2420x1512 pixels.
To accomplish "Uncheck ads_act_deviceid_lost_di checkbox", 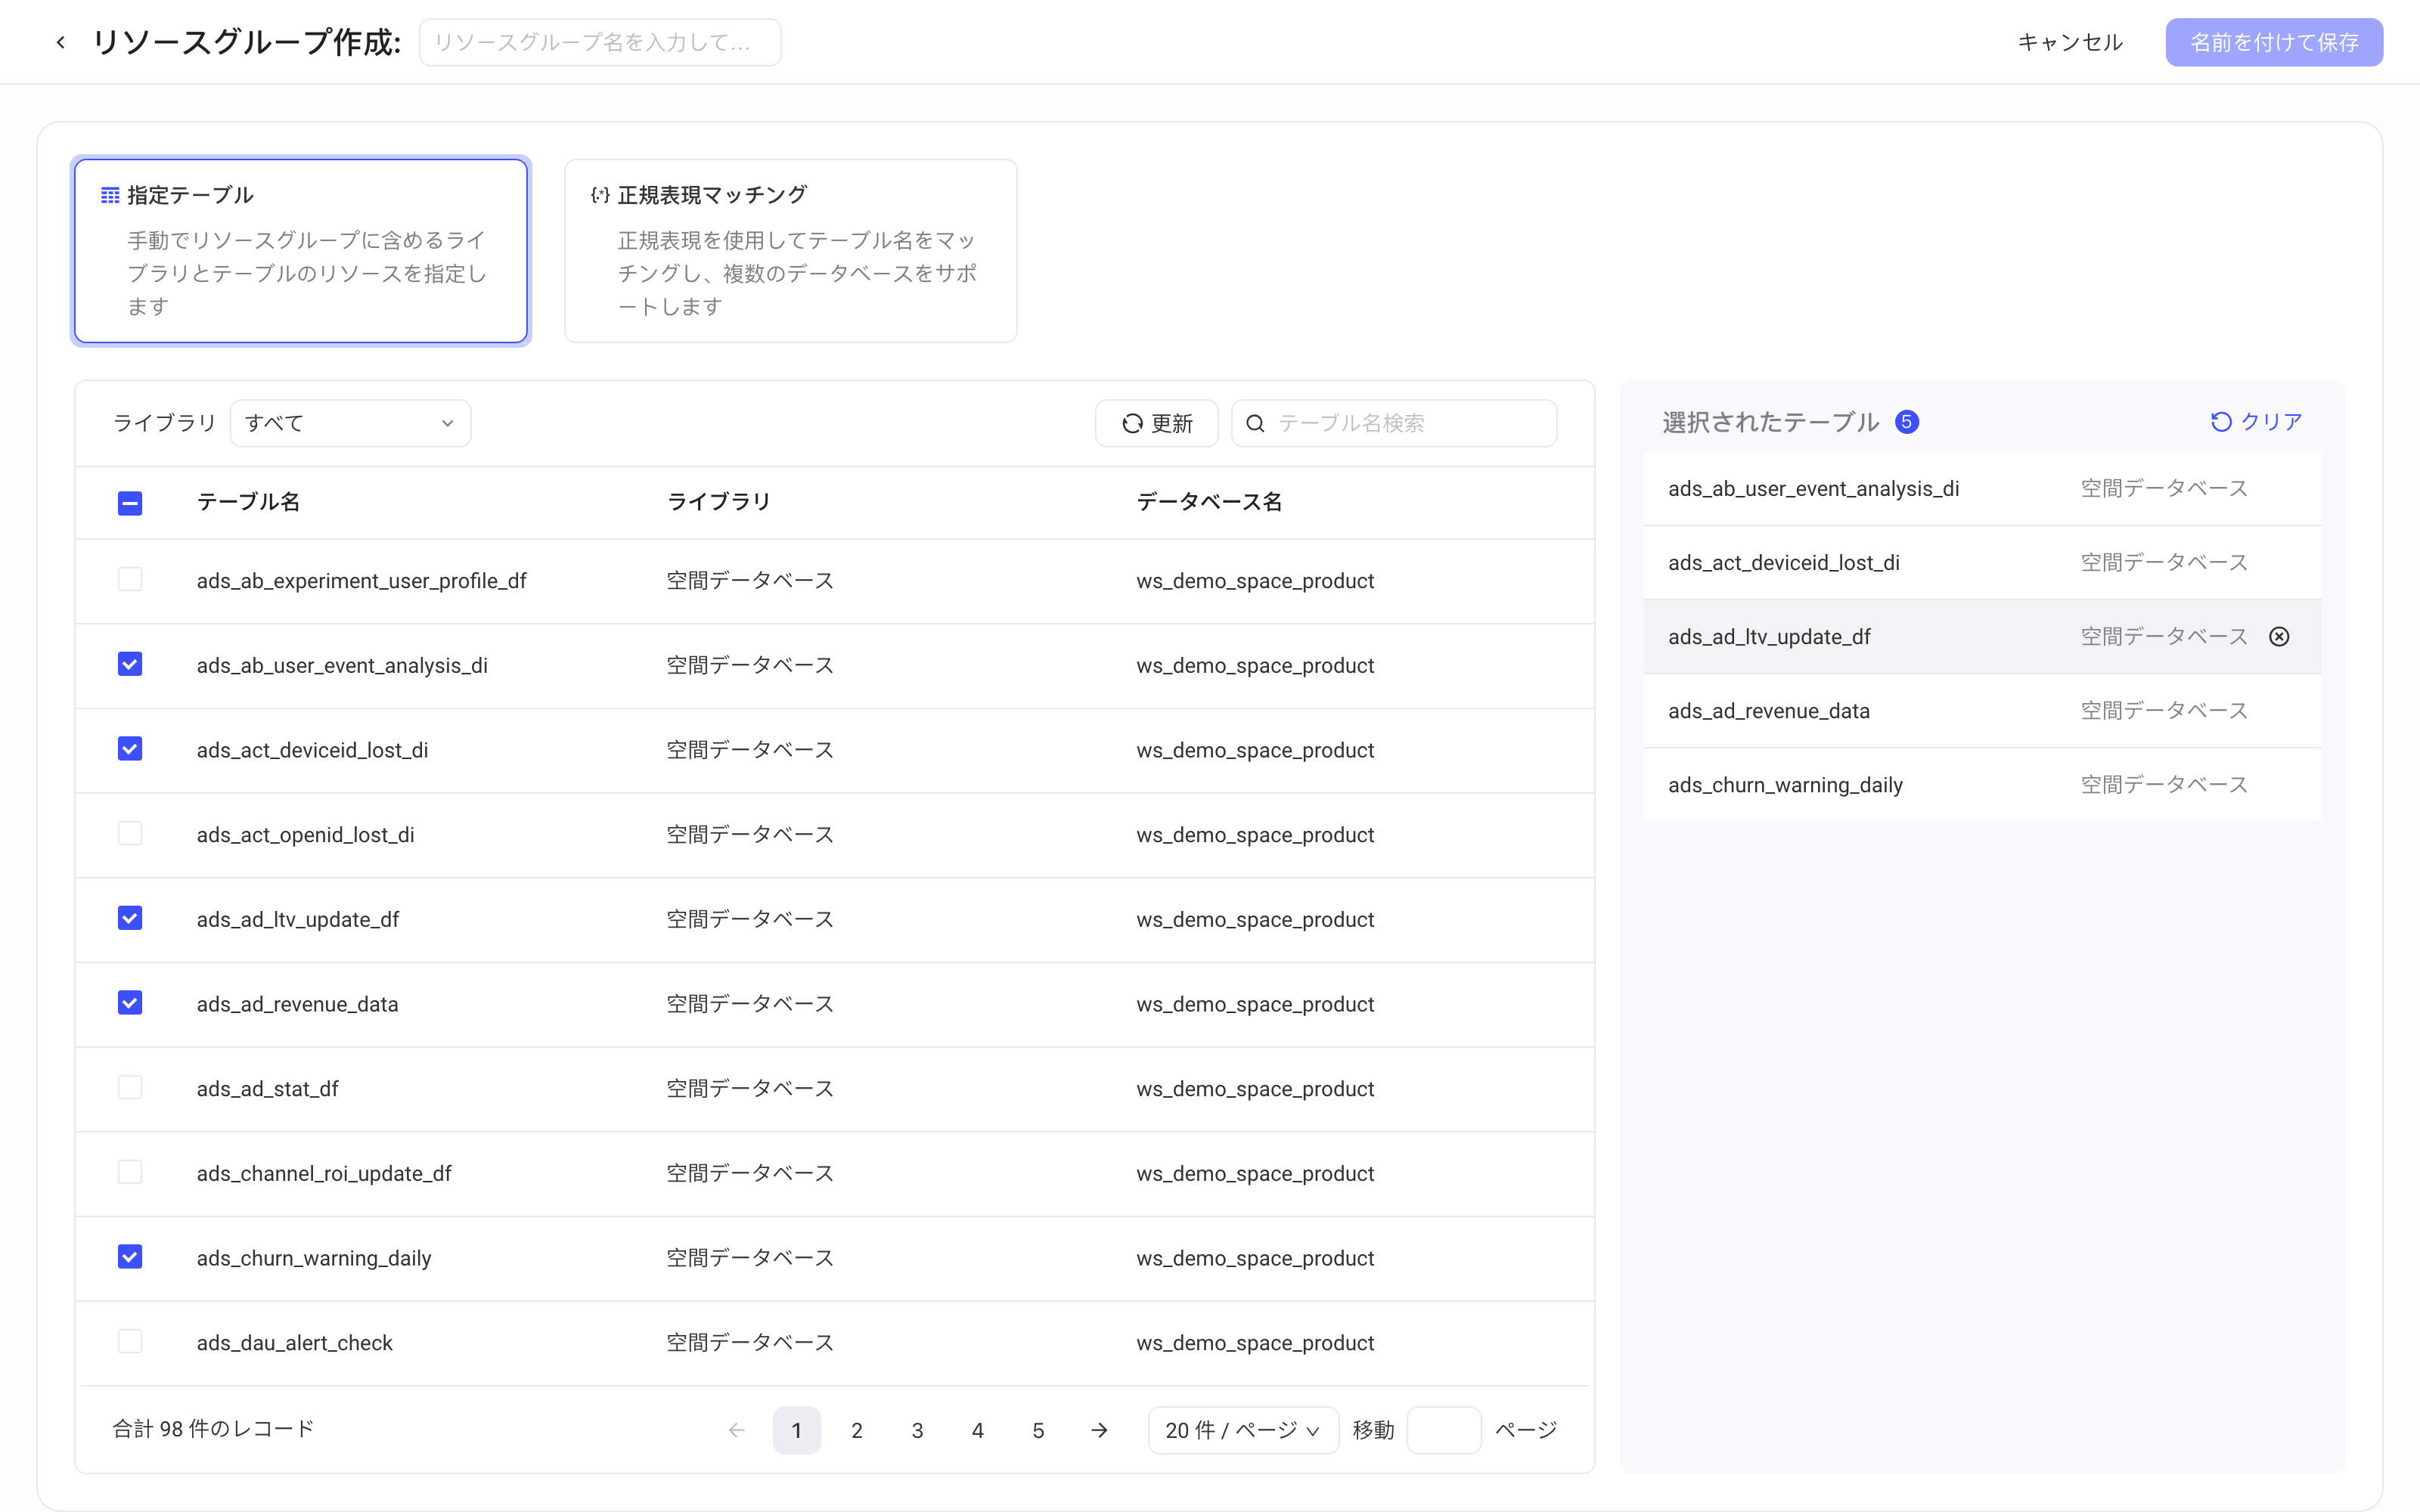I will [130, 749].
